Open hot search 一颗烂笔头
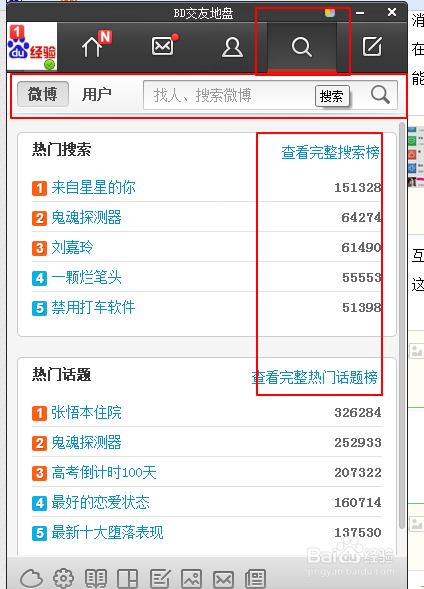 click(x=86, y=277)
